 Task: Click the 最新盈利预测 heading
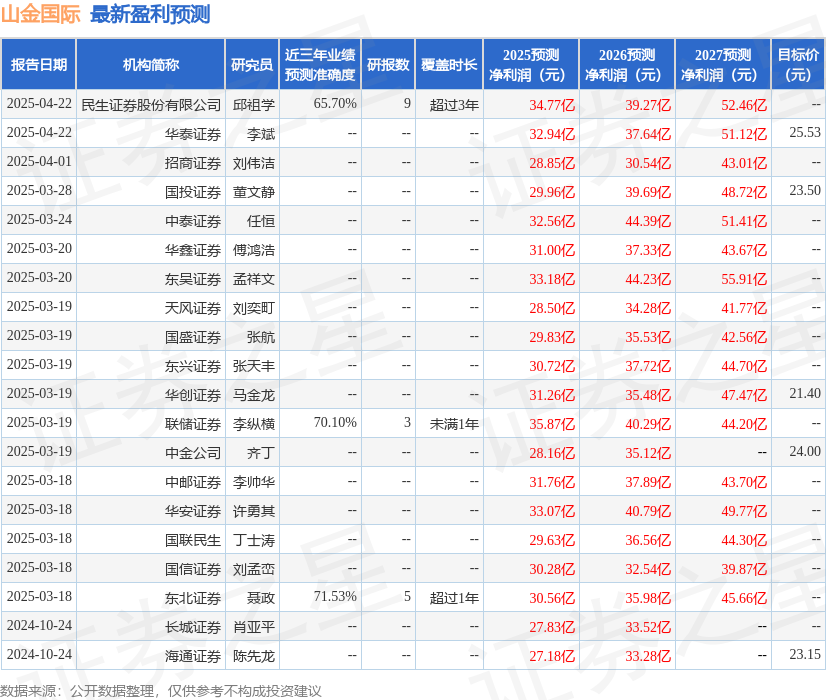point(150,14)
